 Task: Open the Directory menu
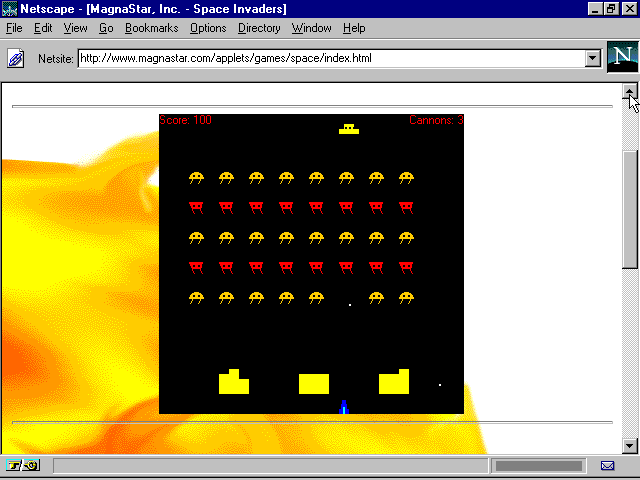[x=259, y=28]
